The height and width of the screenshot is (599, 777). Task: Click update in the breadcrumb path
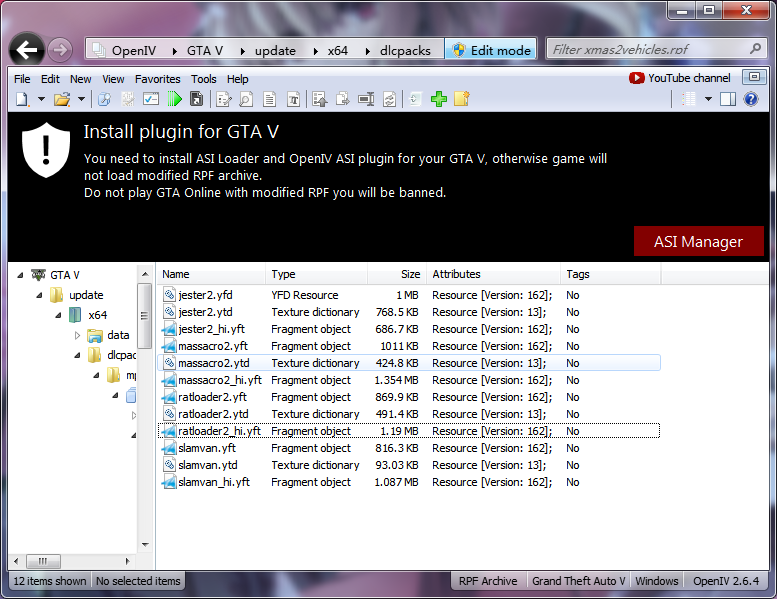point(275,51)
